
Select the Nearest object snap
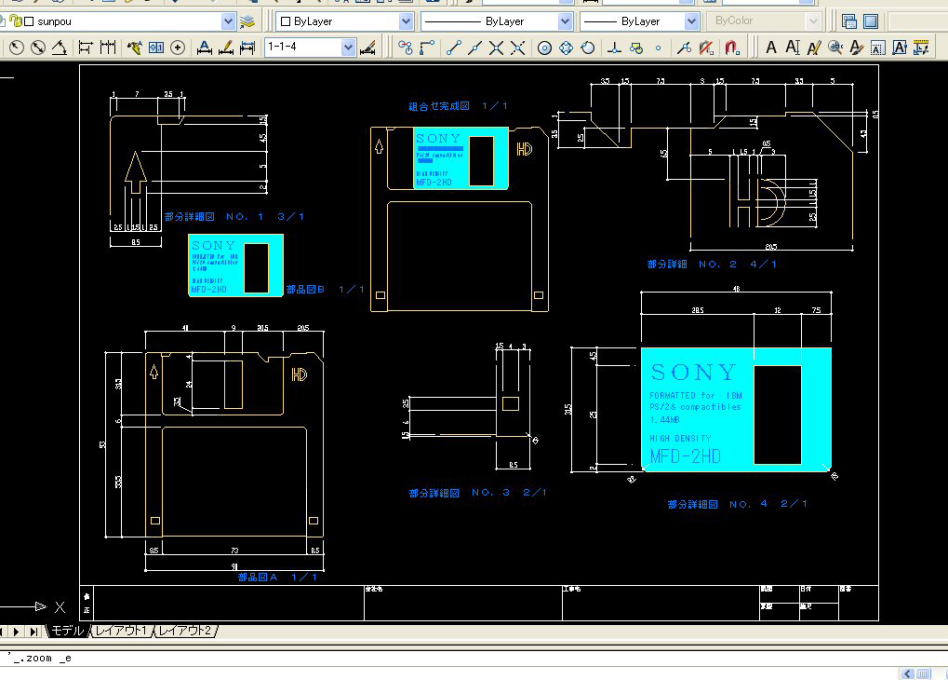coord(684,47)
